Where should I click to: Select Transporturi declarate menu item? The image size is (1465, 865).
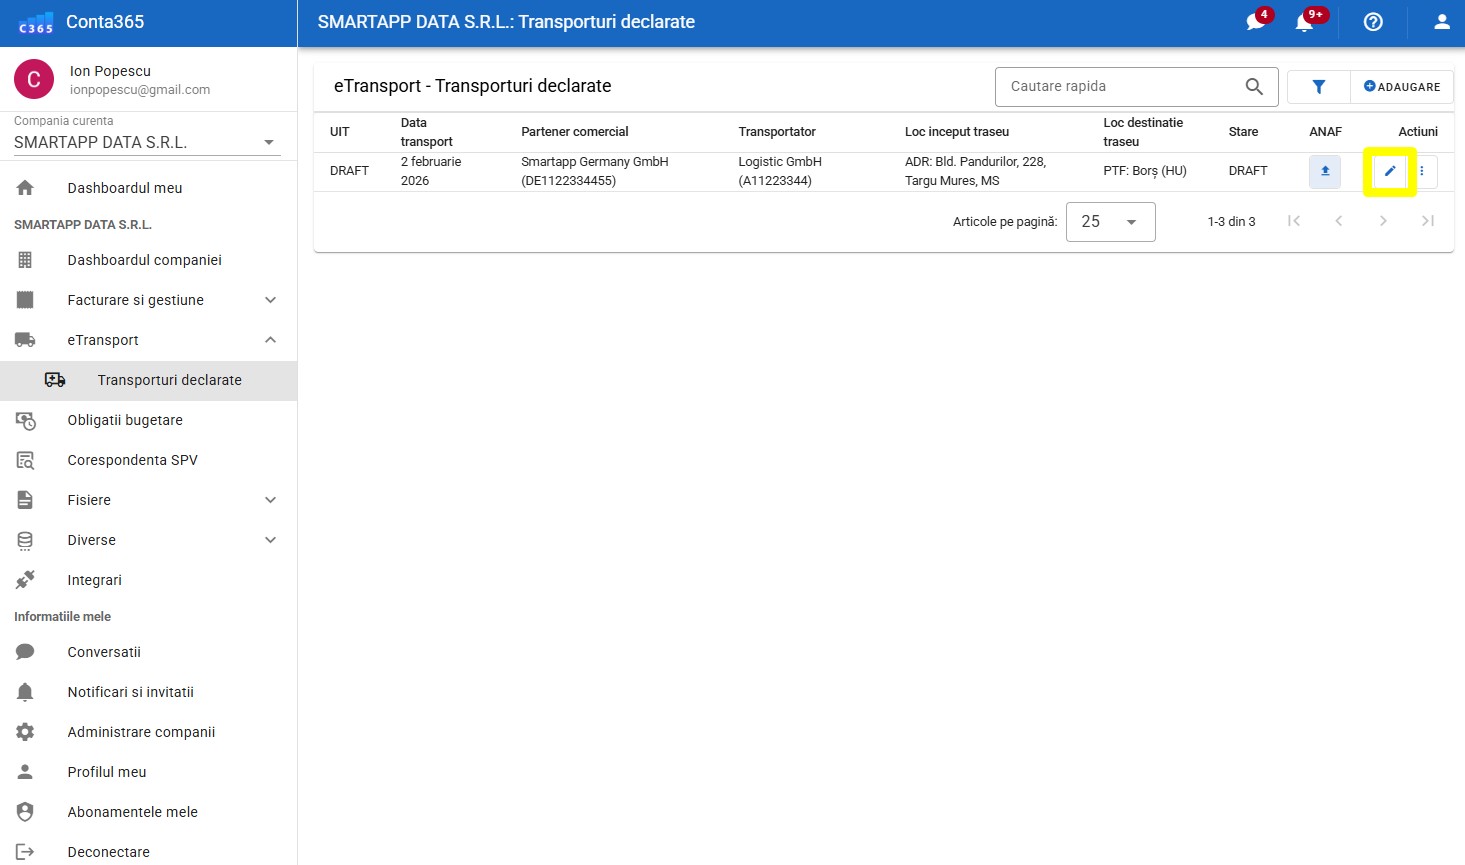click(x=169, y=380)
